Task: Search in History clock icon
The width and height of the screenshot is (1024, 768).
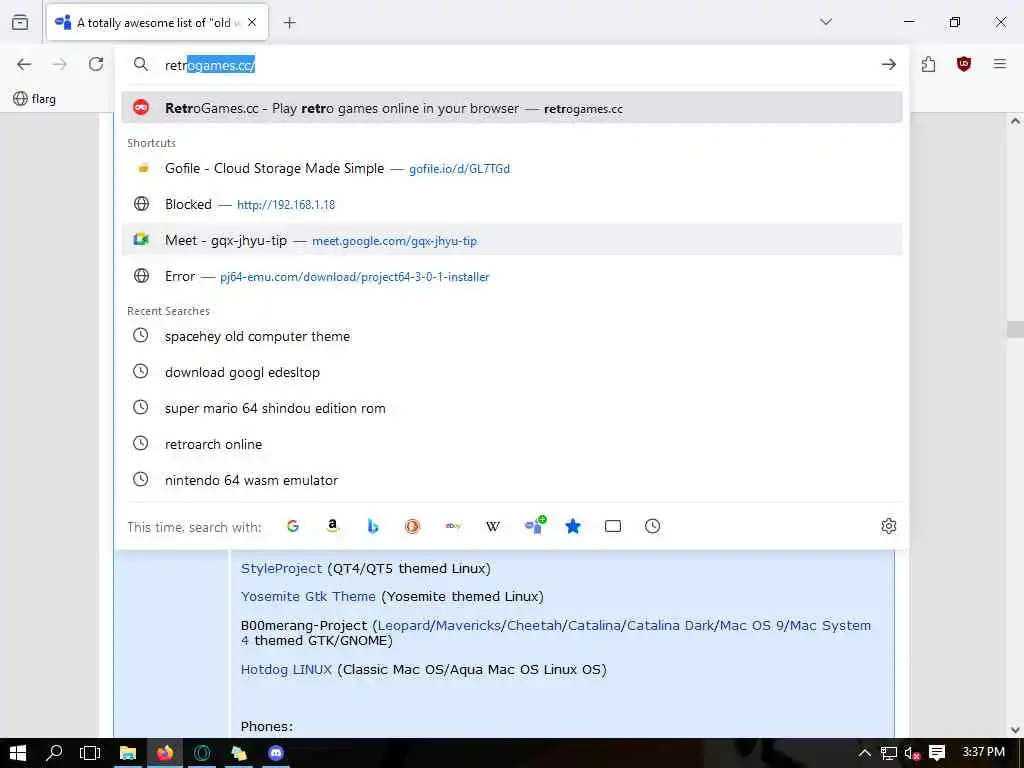Action: (x=652, y=526)
